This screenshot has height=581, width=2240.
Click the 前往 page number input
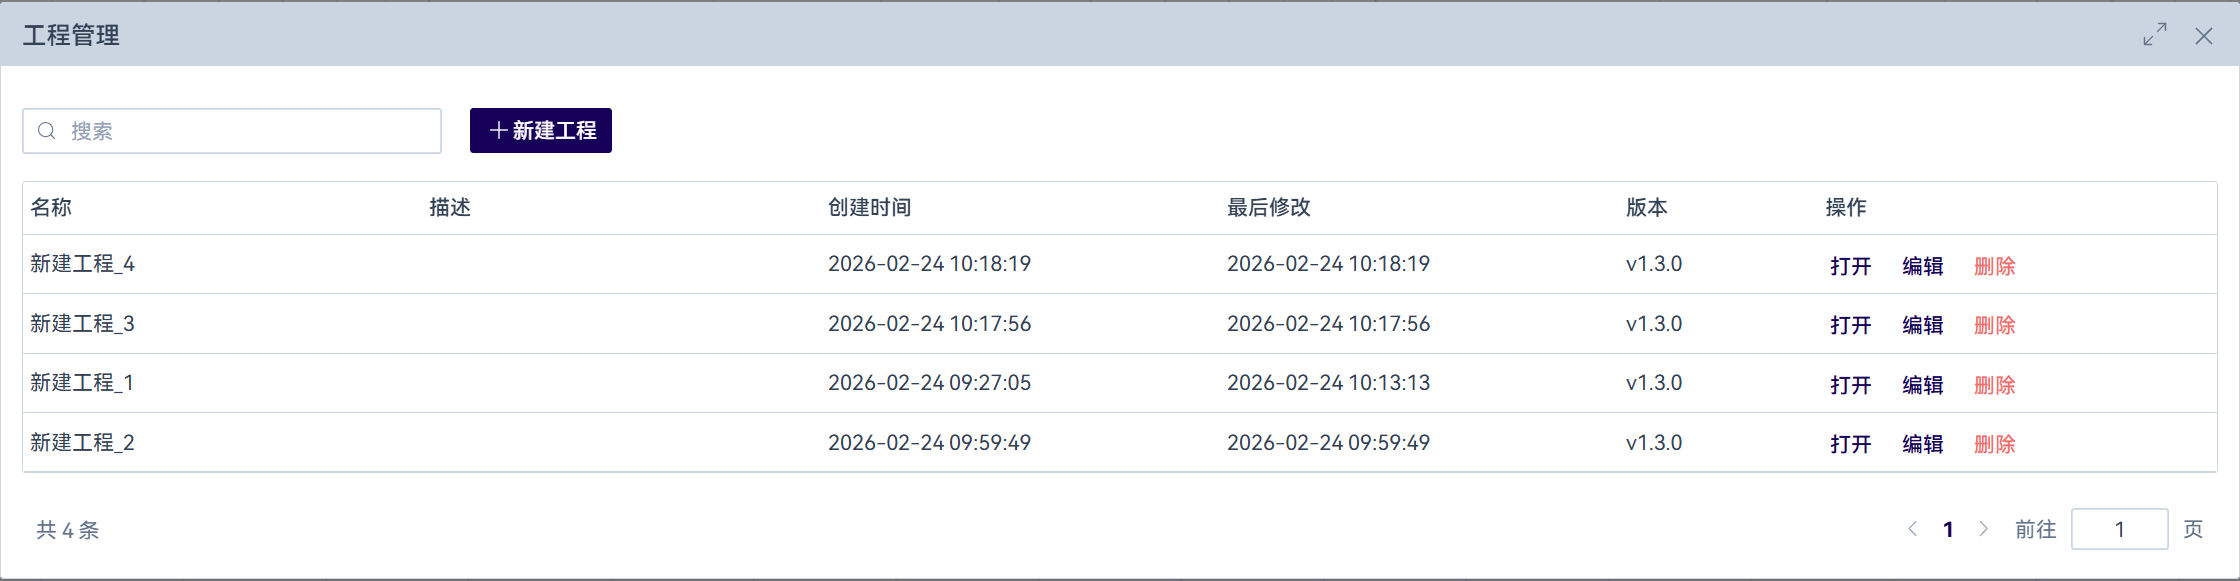tap(2119, 529)
